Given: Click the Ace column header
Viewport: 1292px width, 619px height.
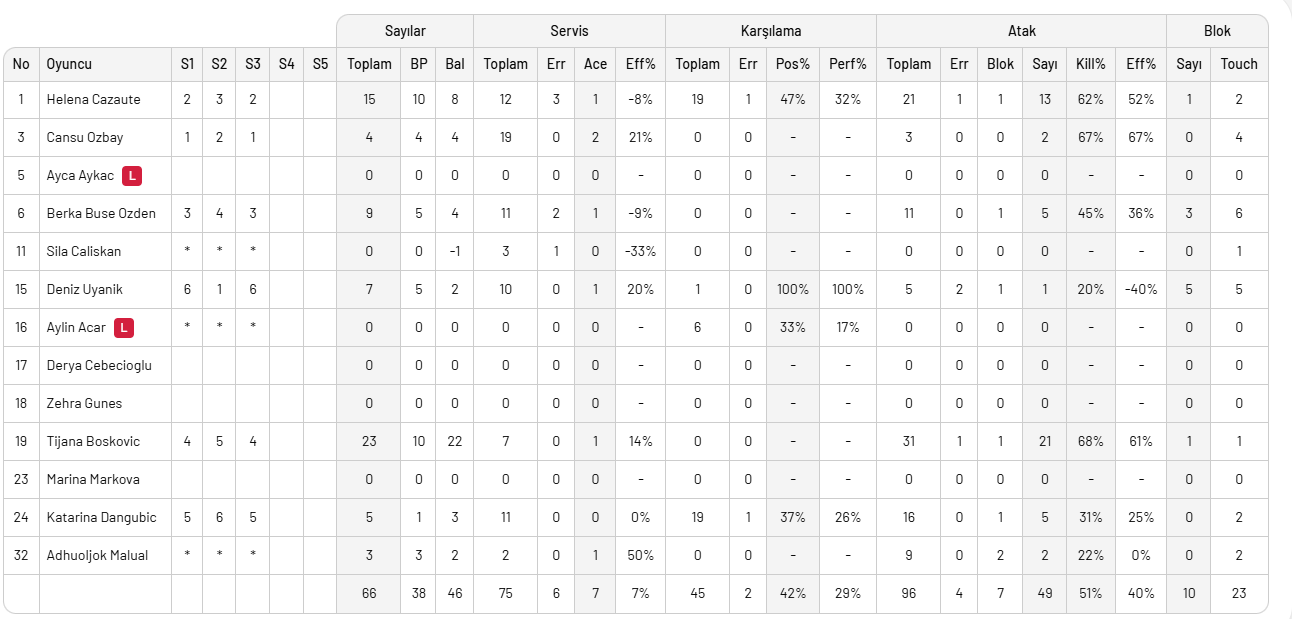Looking at the screenshot, I should pos(595,64).
